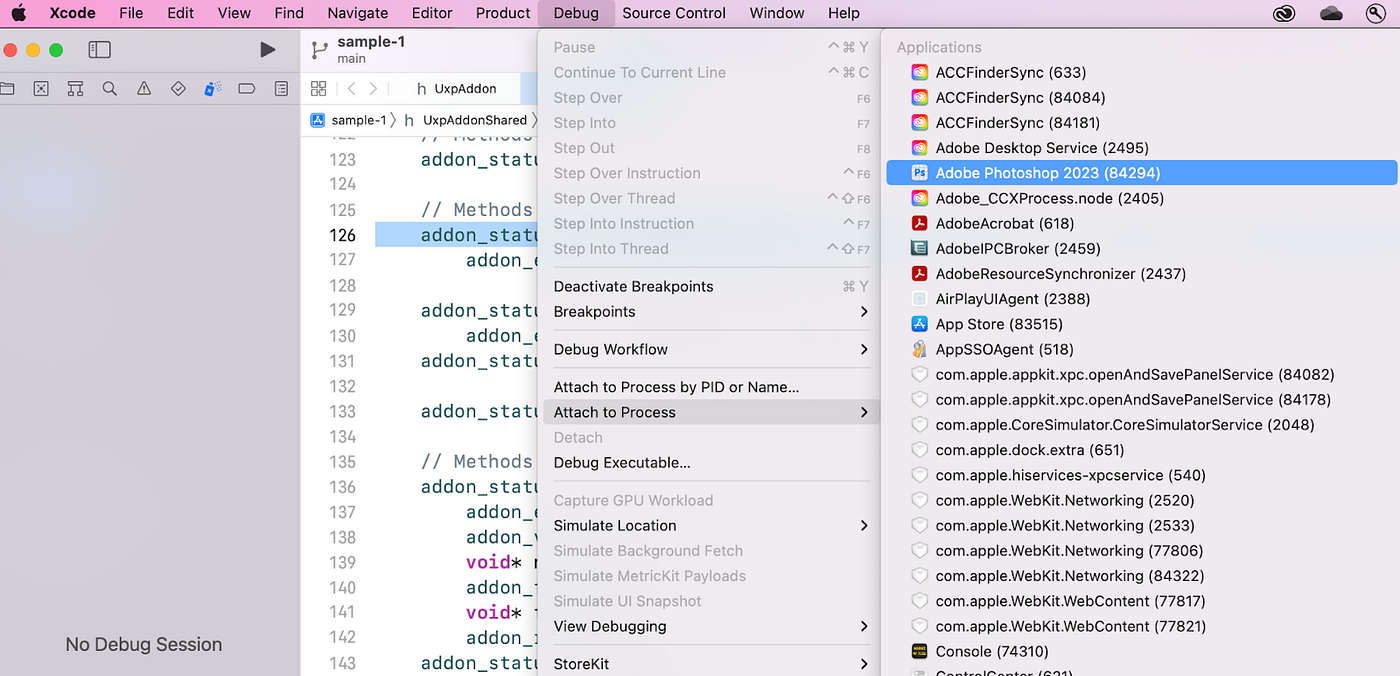Open the Window menu
Viewport: 1400px width, 676px height.
pos(777,13)
